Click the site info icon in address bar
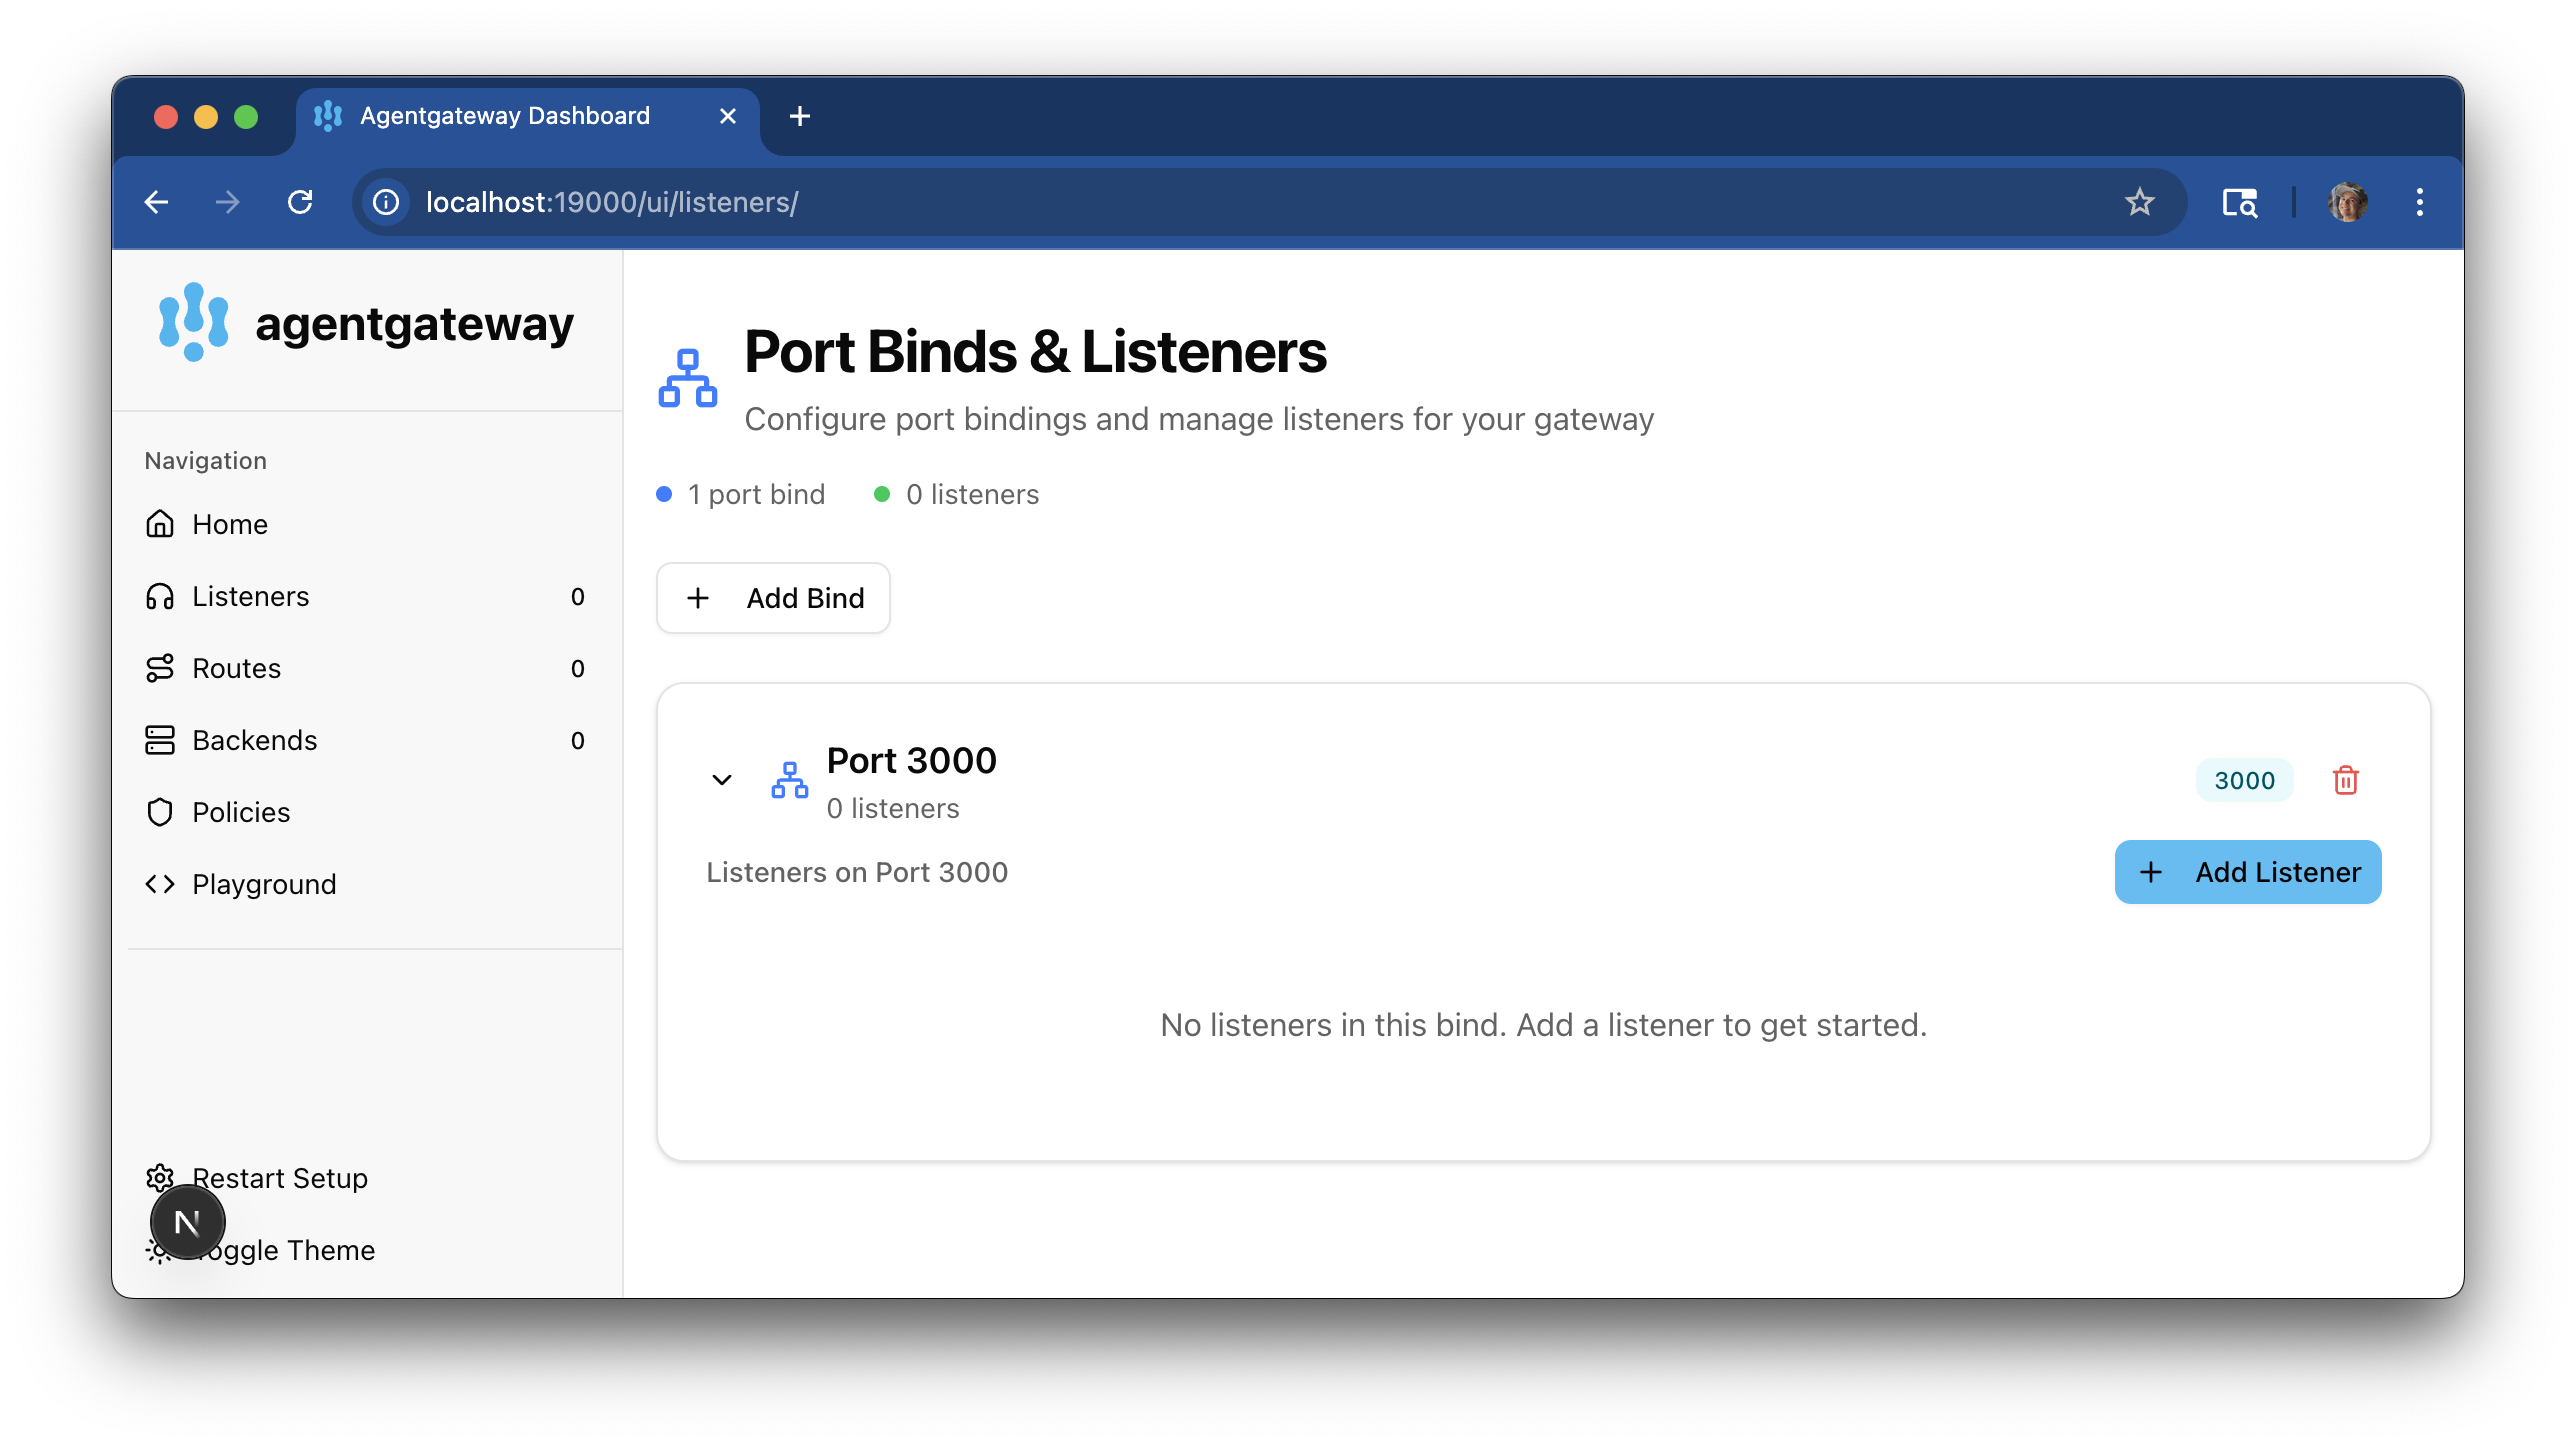 click(386, 203)
